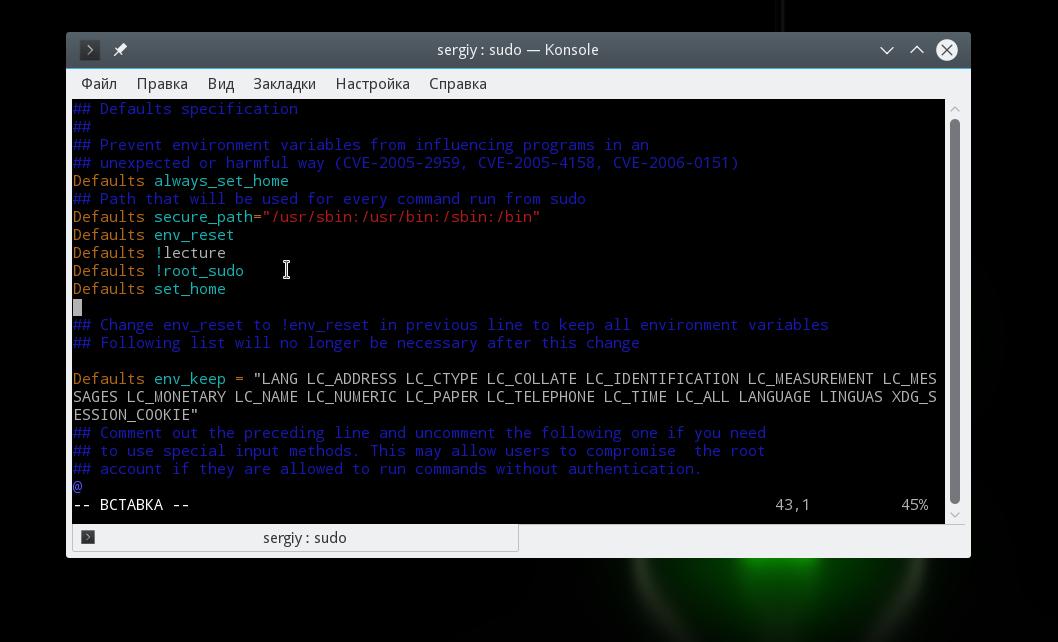Click the vertical scrollbar handle

point(955,311)
